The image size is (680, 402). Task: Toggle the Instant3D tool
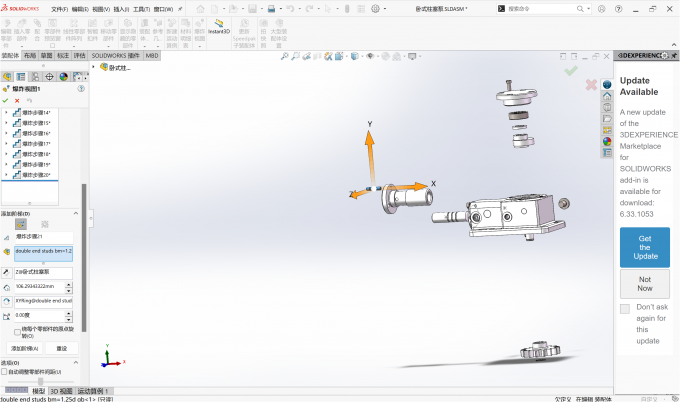click(x=219, y=27)
